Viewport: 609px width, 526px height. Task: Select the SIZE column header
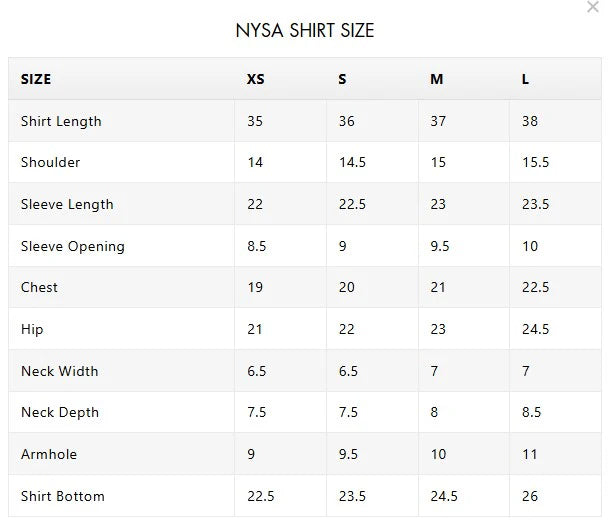click(36, 79)
